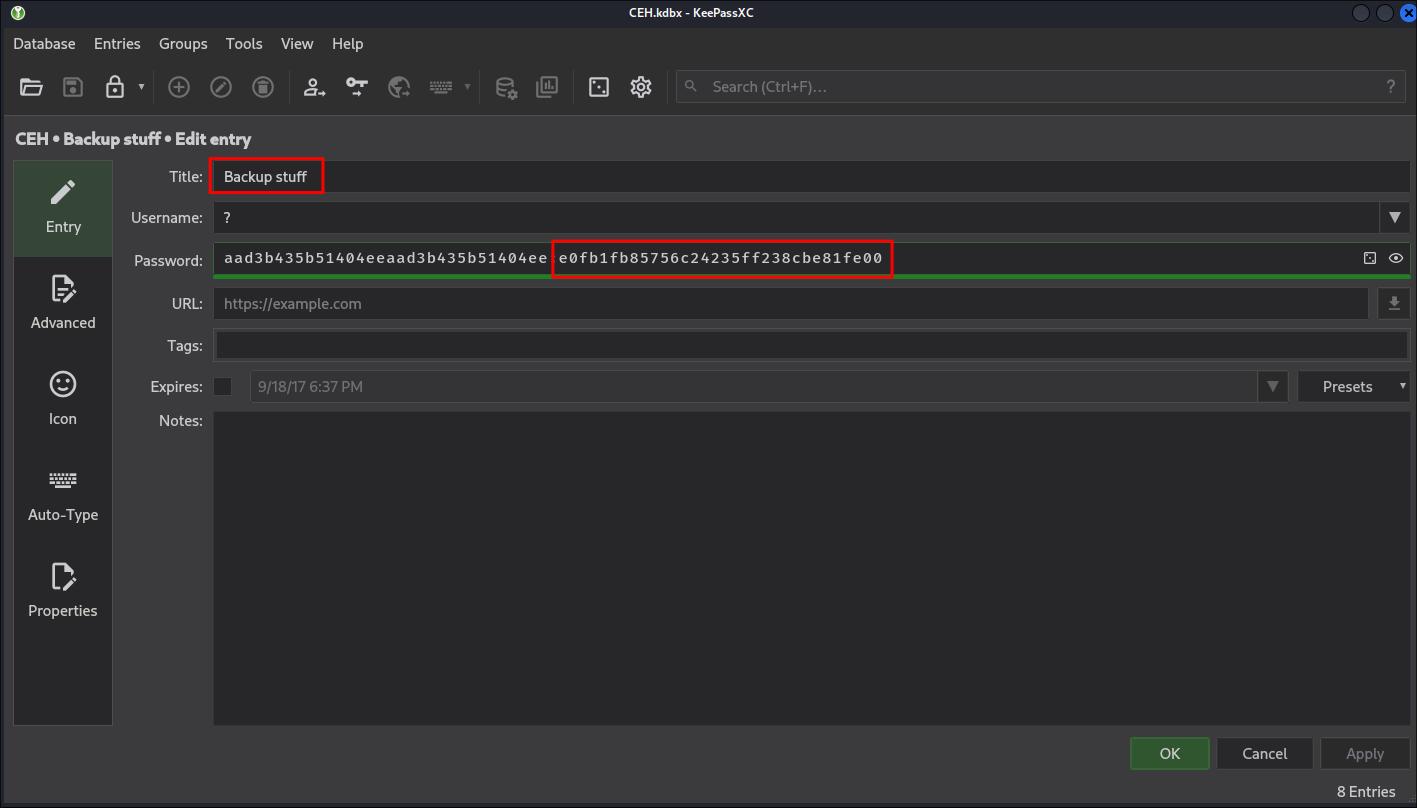Click the Delete entry trash icon

pyautogui.click(x=263, y=87)
